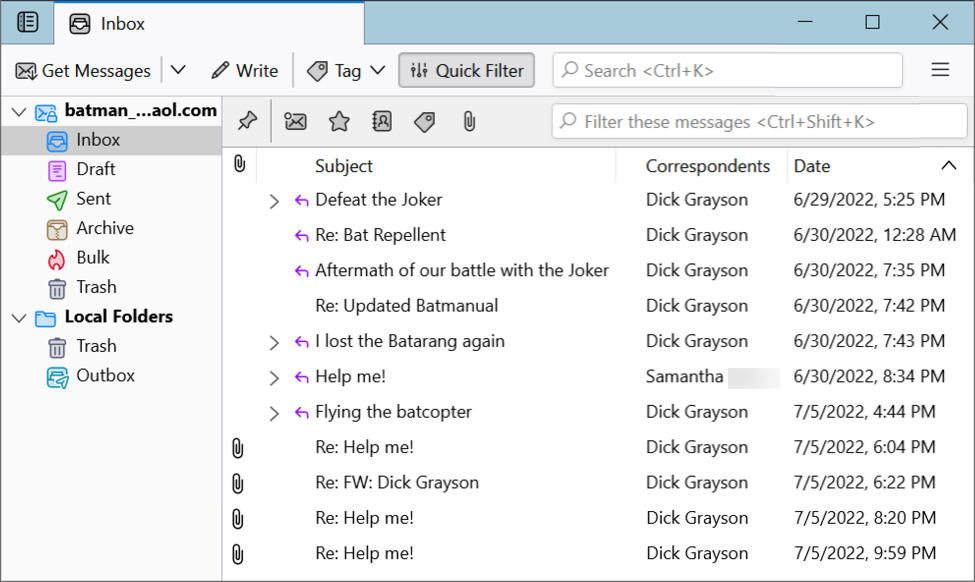Click the attachment column header icon
Screen dimensions: 975x582
pos(239,165)
